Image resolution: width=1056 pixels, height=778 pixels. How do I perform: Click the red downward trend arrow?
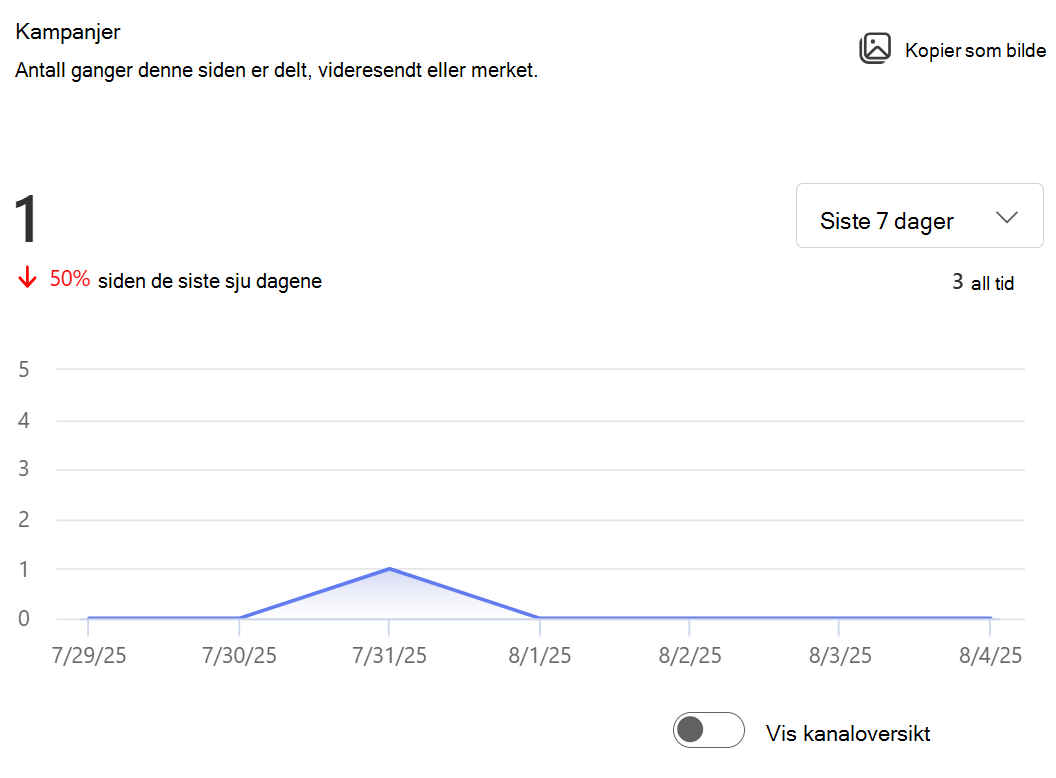click(27, 277)
